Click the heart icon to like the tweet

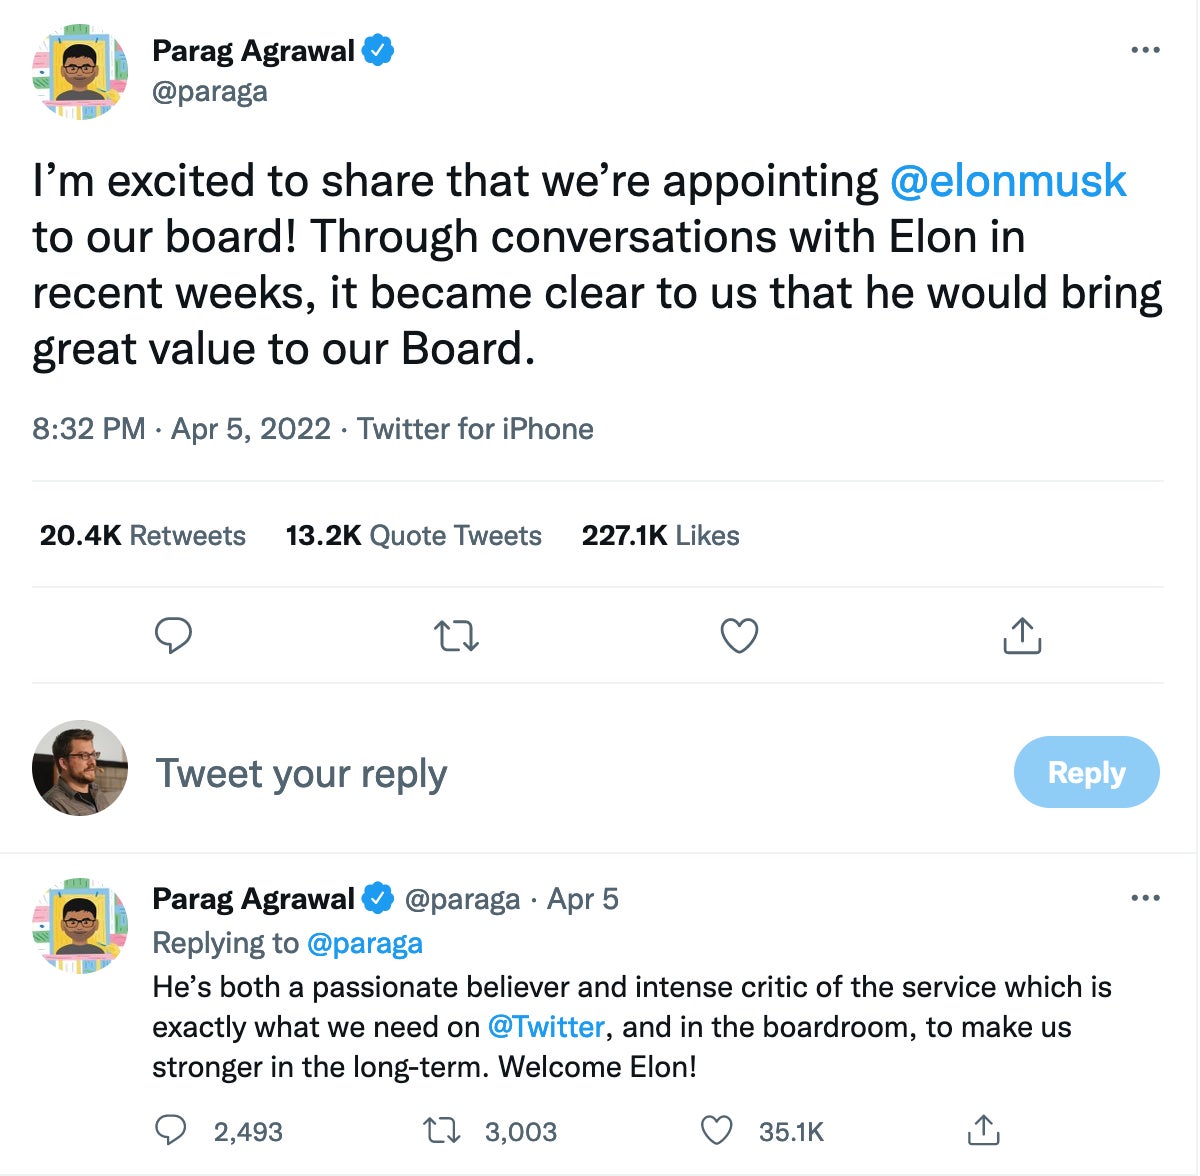coord(738,636)
